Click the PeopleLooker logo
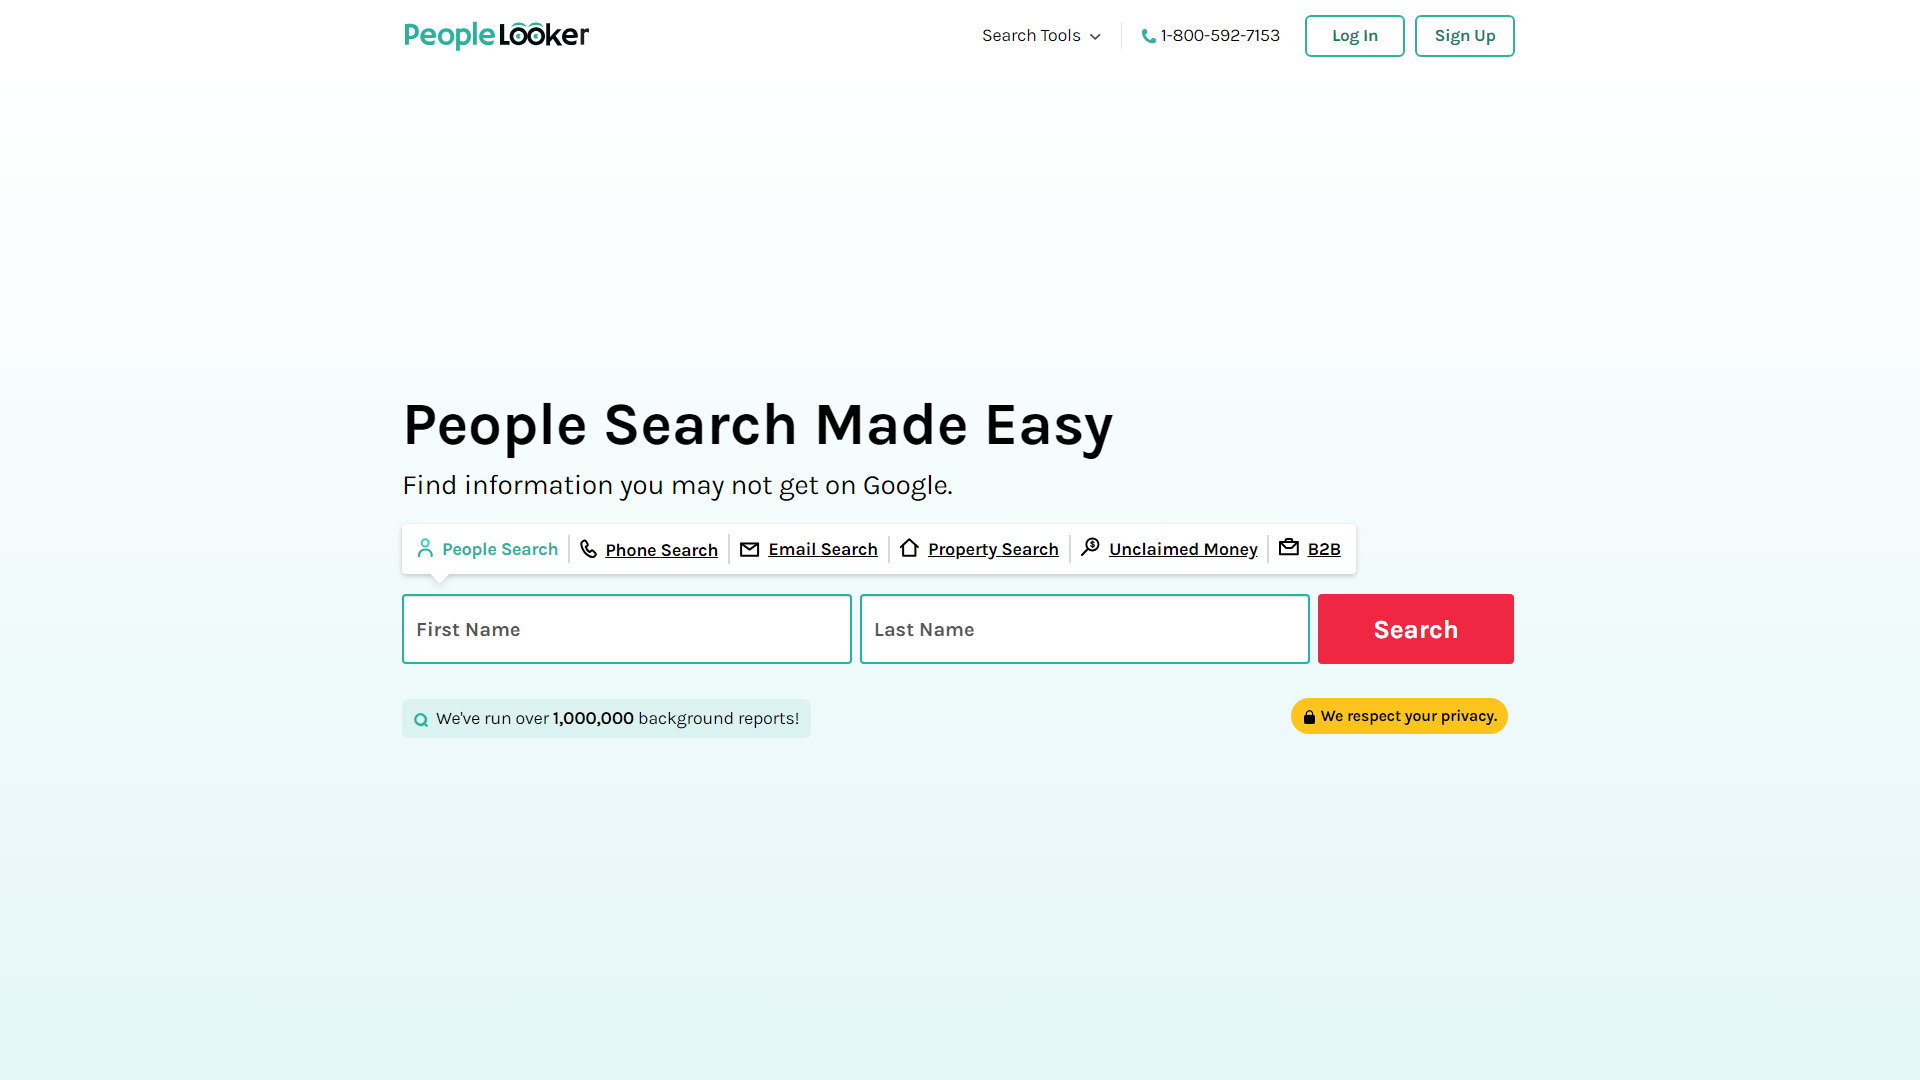The width and height of the screenshot is (1920, 1080). [x=496, y=36]
